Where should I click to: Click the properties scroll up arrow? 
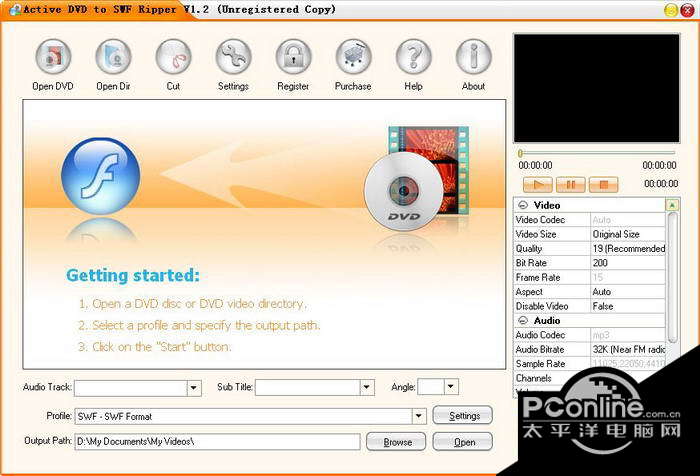point(672,205)
